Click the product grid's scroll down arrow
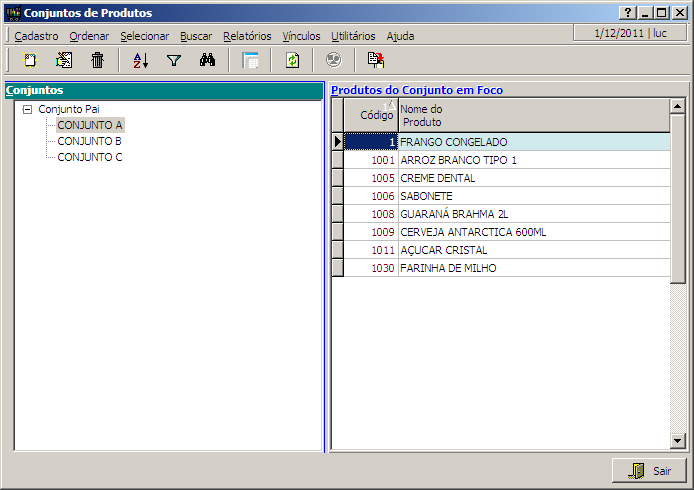 677,441
